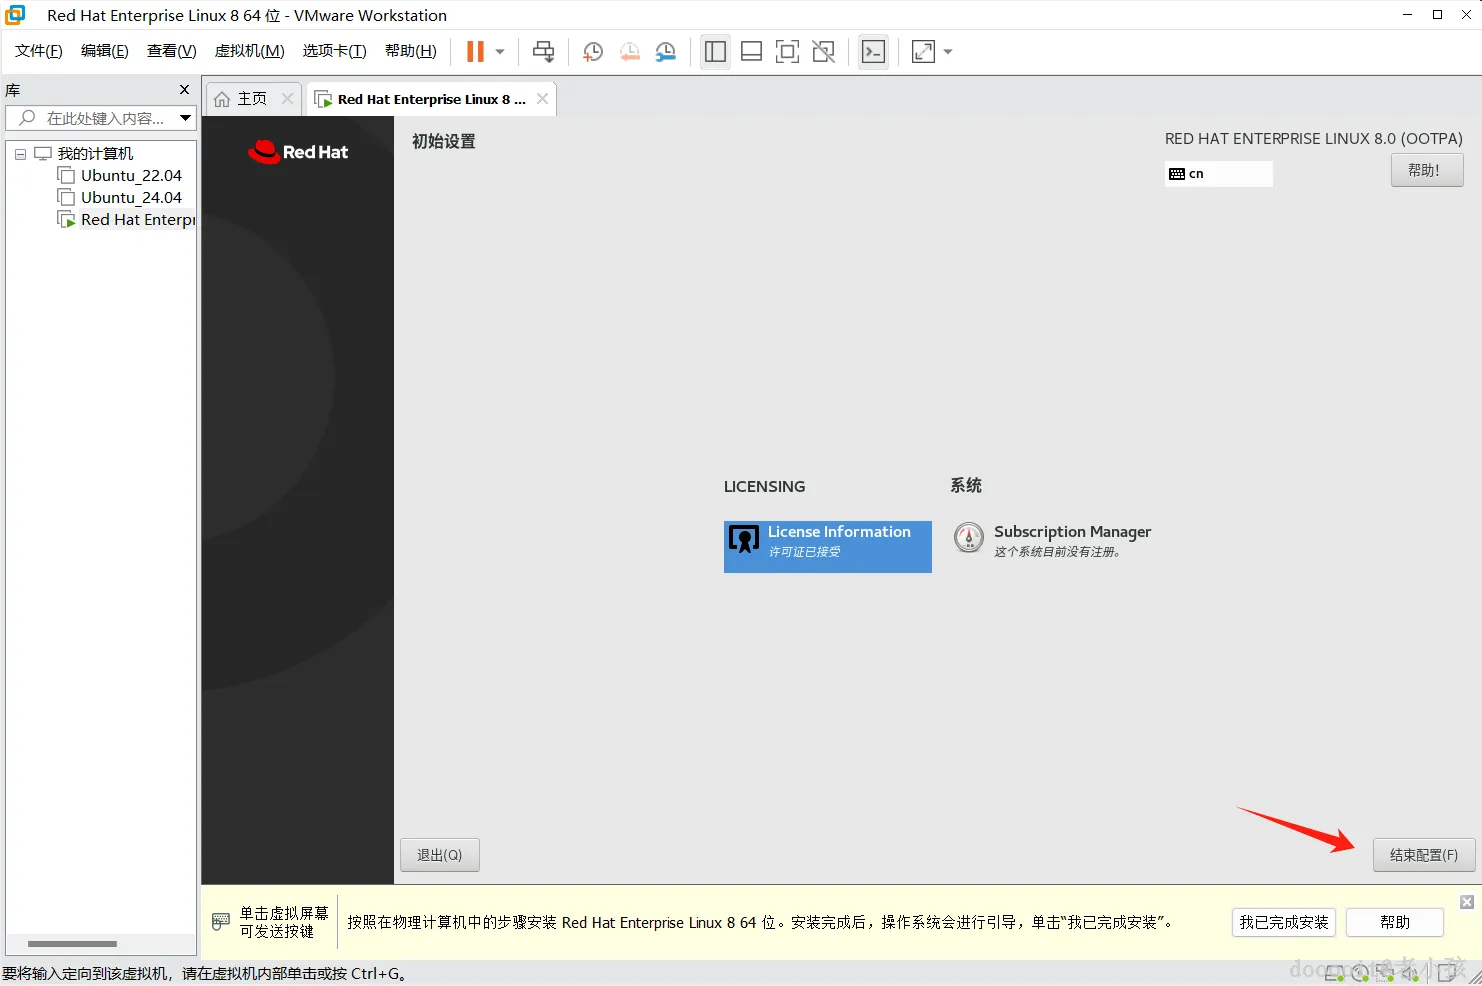Switch to the 主页 tab
Image resolution: width=1482 pixels, height=986 pixels.
click(x=241, y=99)
